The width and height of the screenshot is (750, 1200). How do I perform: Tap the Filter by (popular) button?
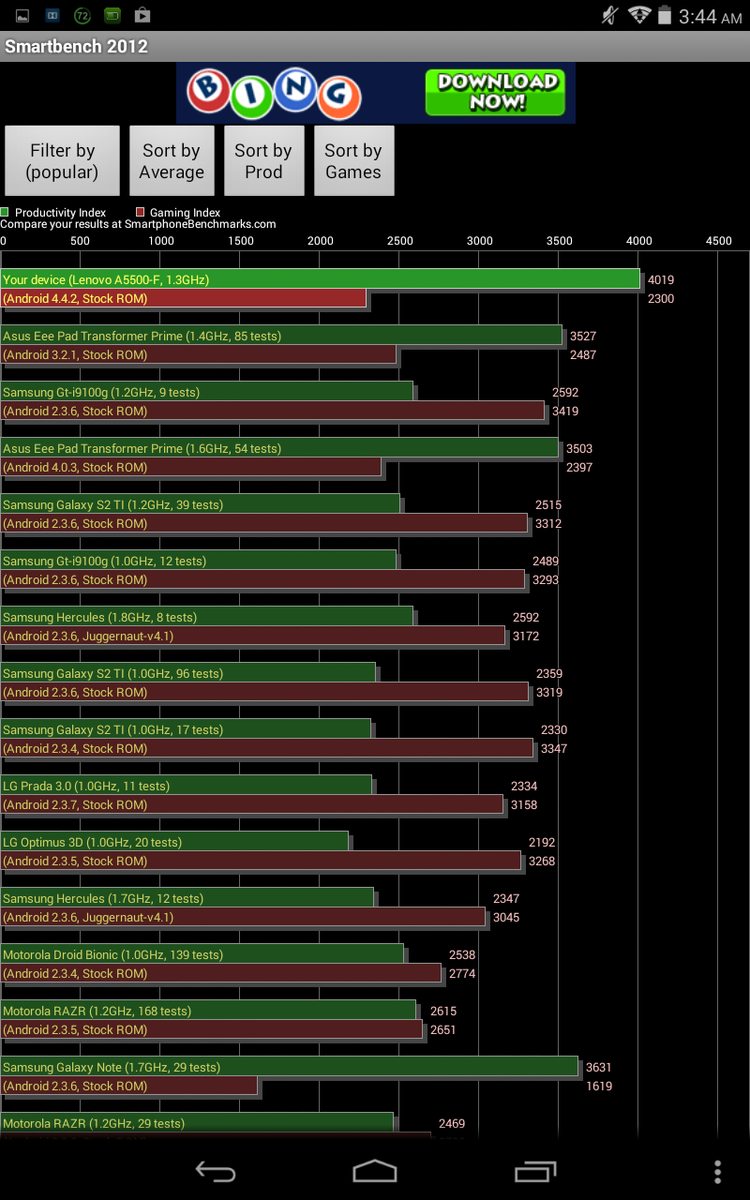tap(62, 160)
